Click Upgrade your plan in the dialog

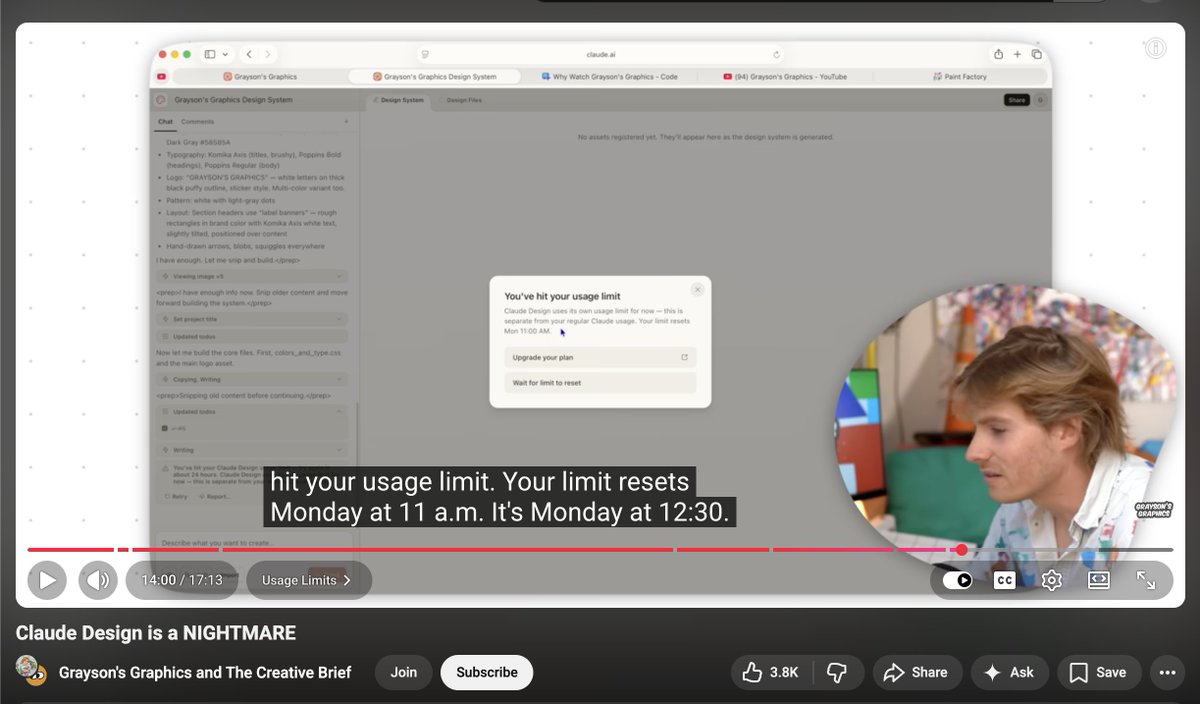(x=600, y=357)
